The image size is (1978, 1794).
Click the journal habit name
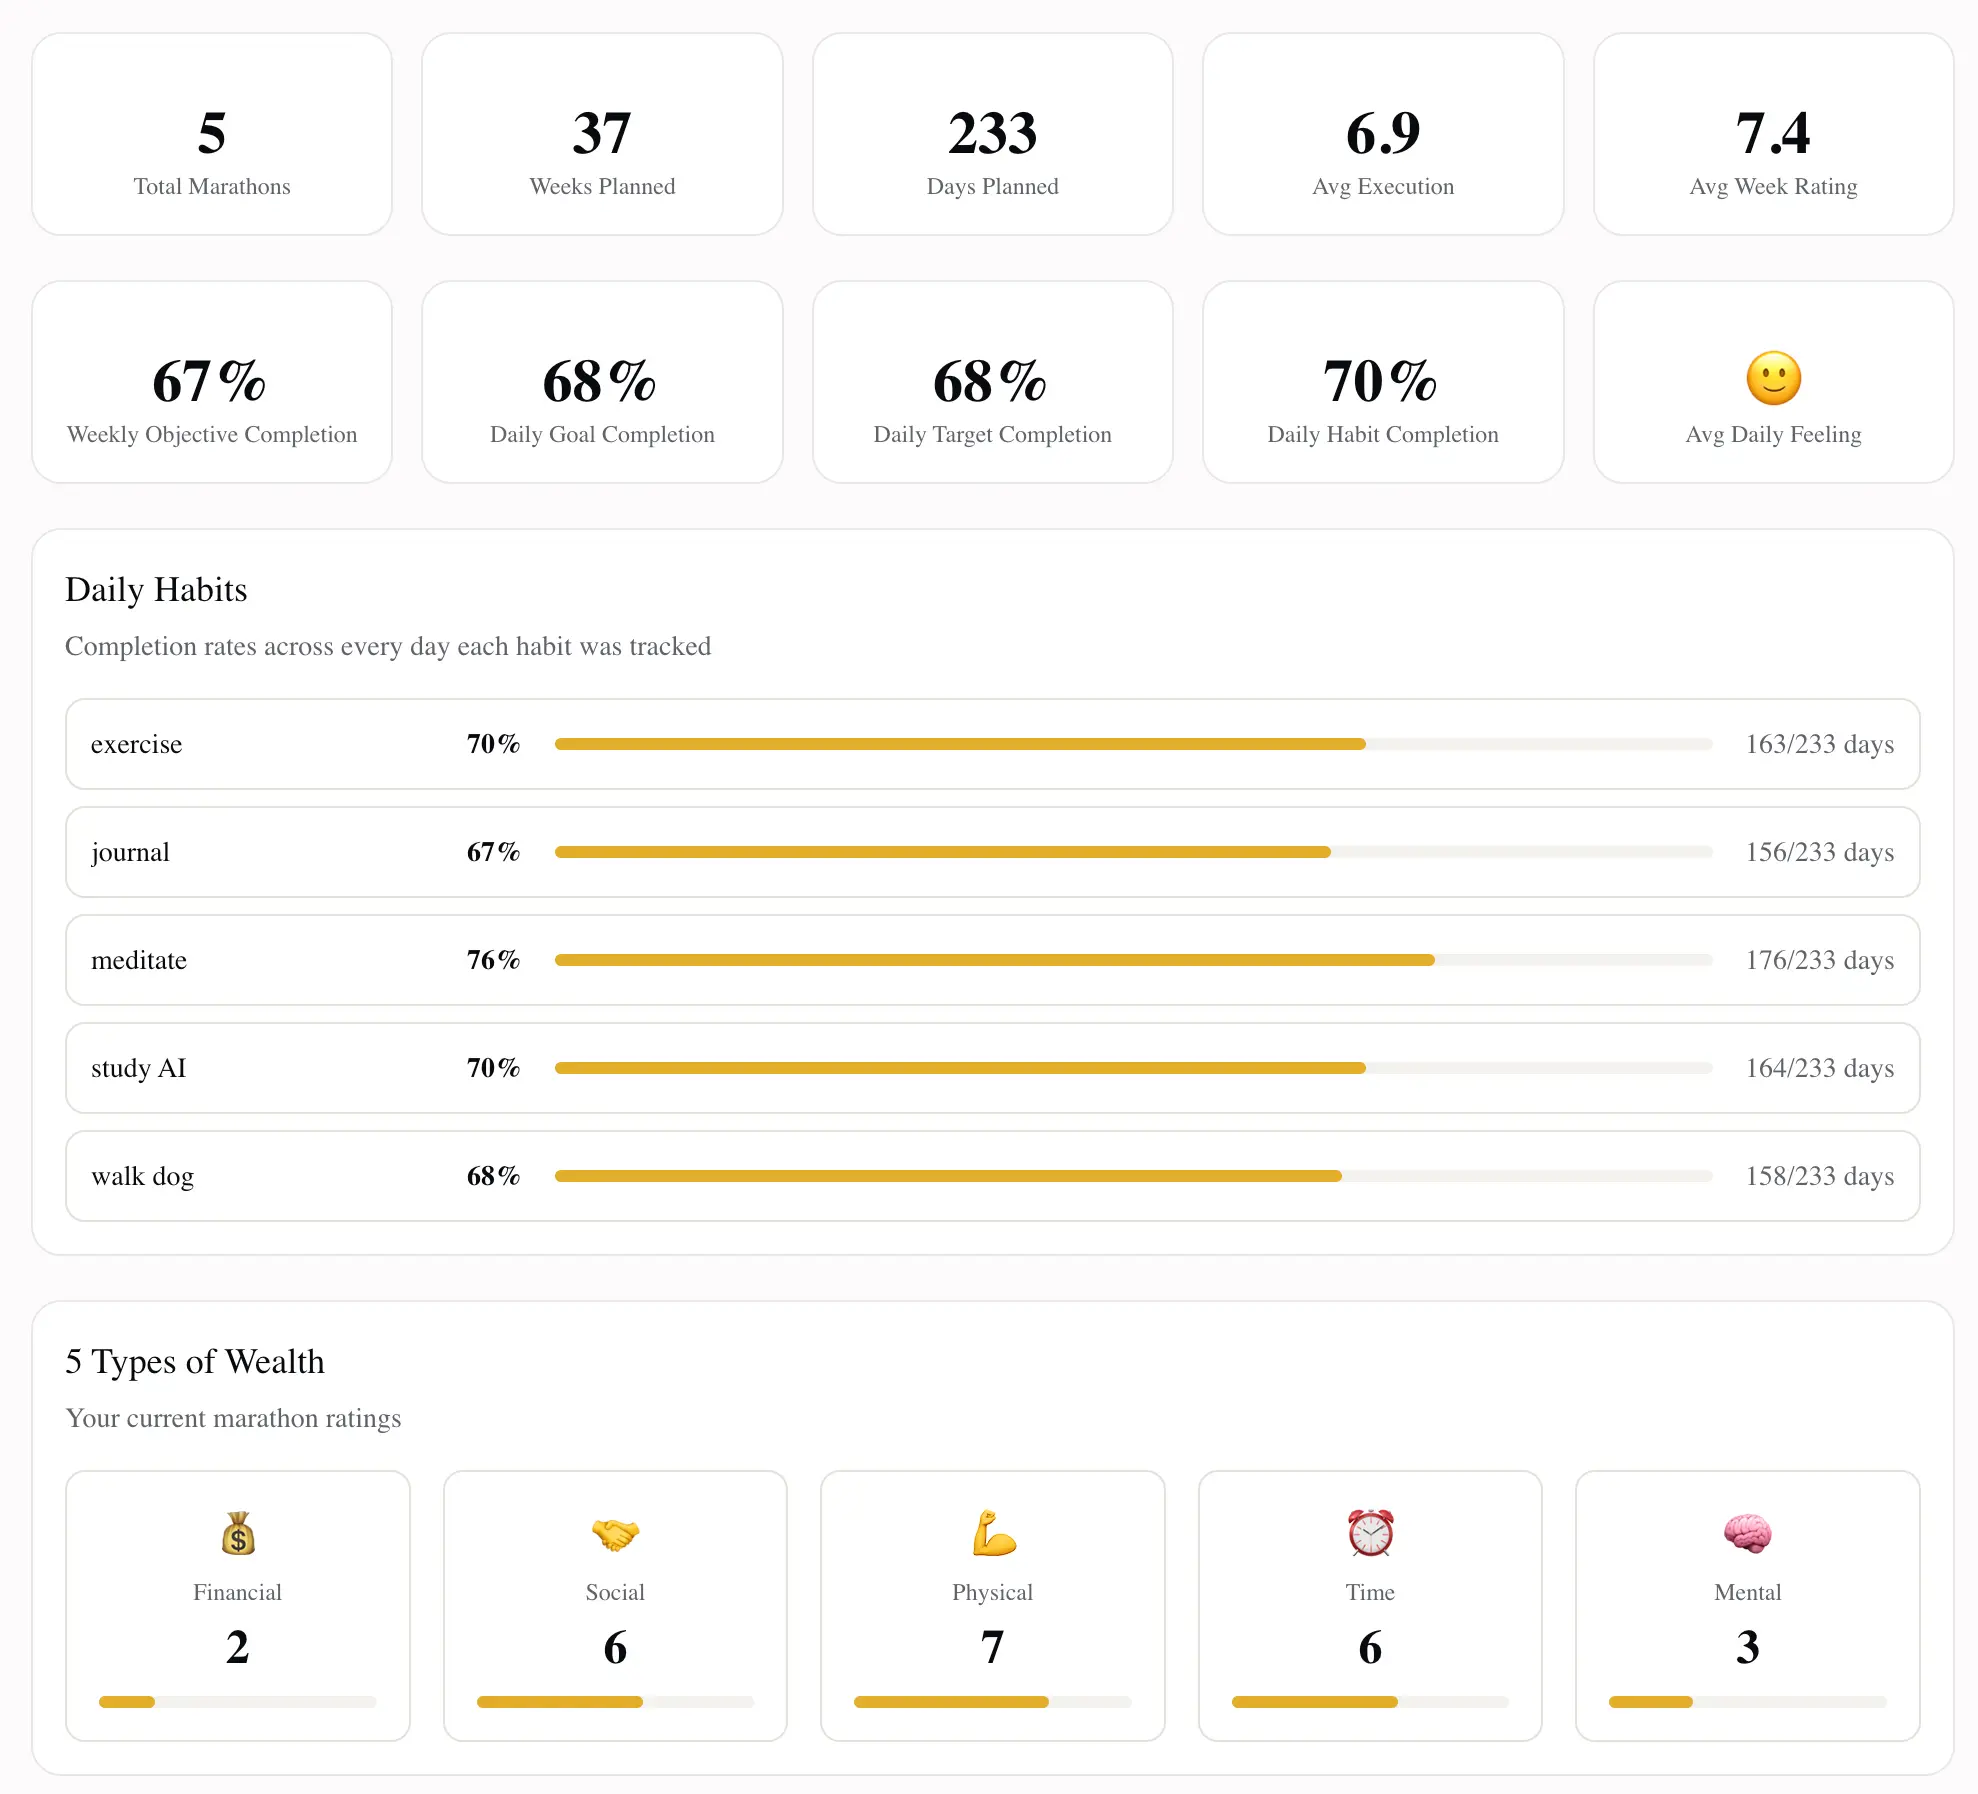click(x=130, y=853)
